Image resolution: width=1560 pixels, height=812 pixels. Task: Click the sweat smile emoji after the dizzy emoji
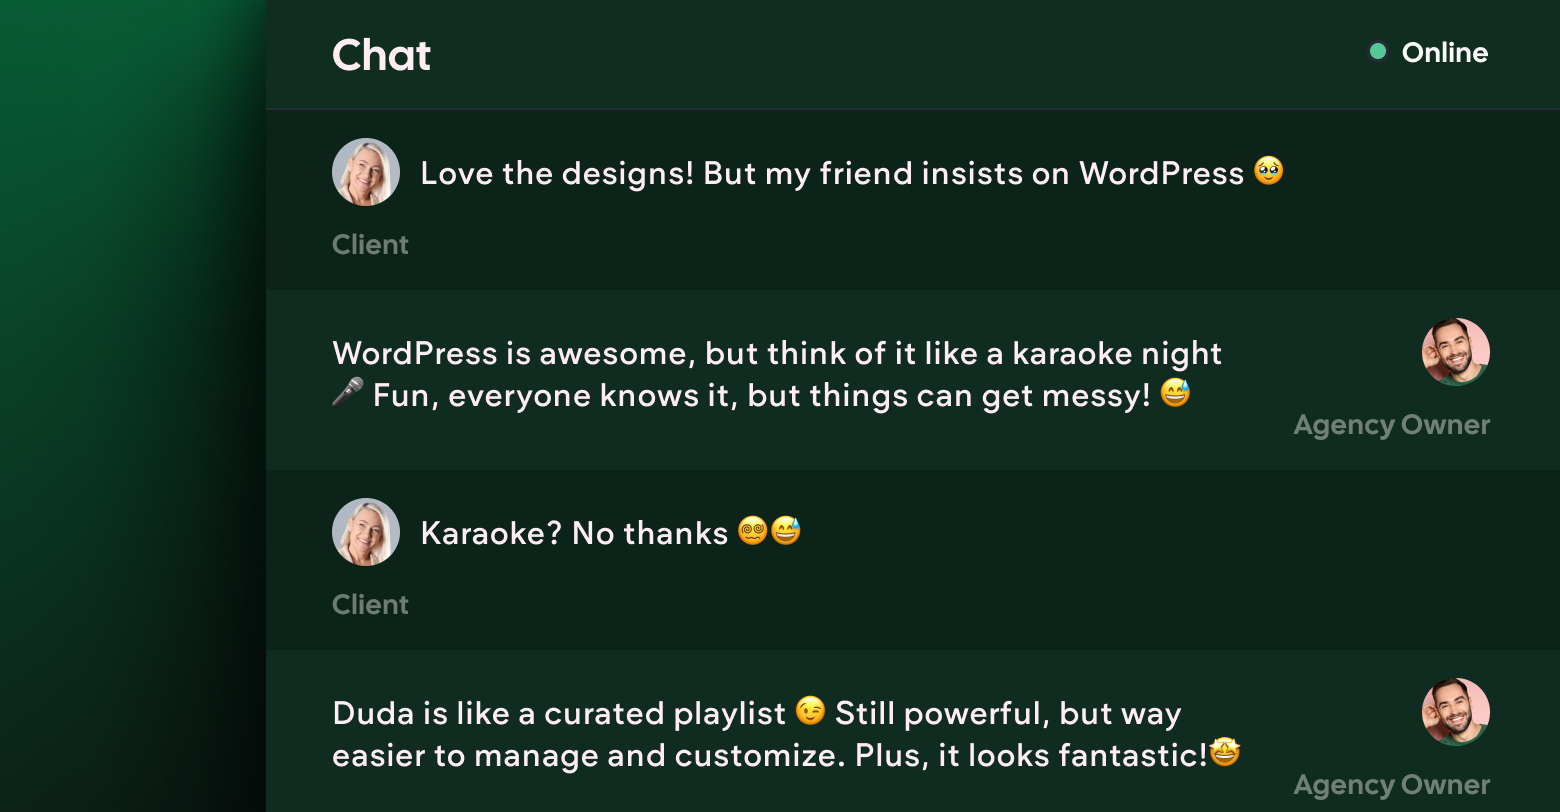tap(786, 531)
